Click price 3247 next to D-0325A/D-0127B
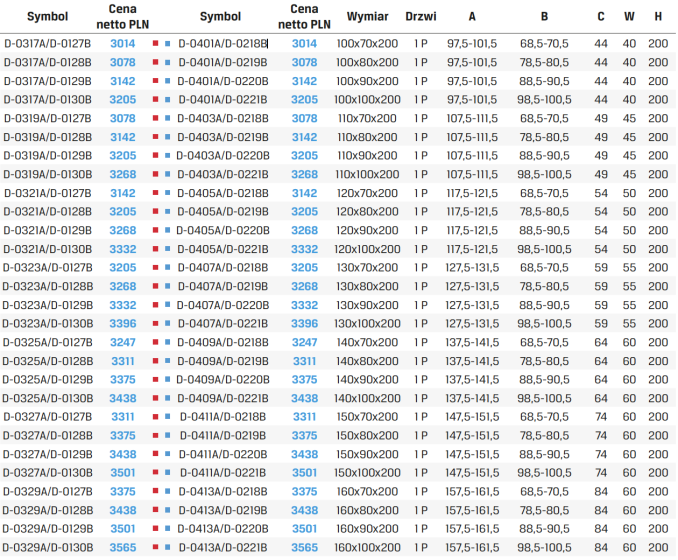678x560 pixels. pos(123,342)
